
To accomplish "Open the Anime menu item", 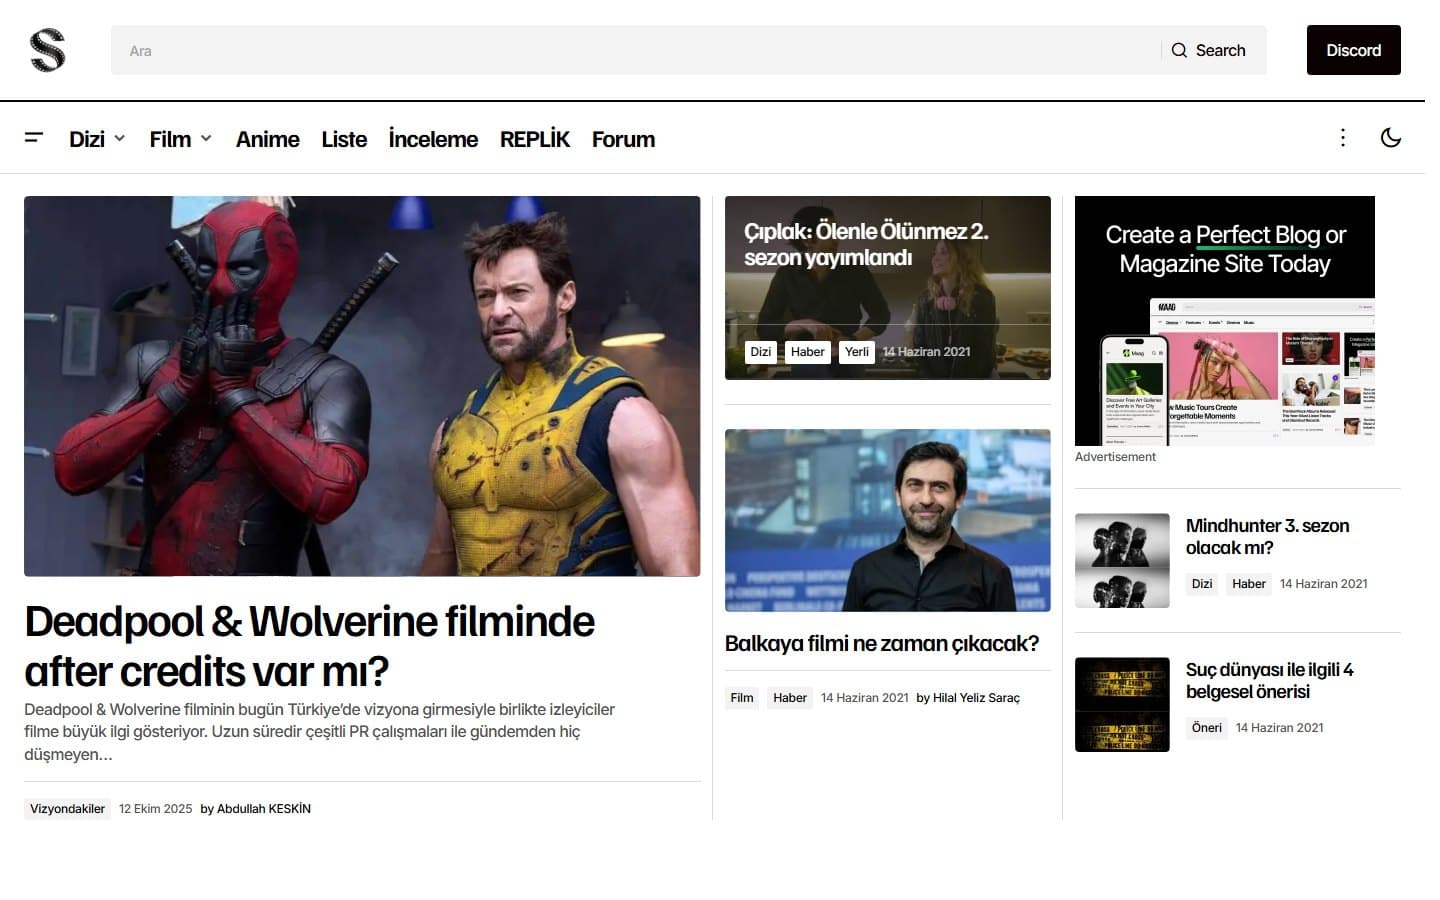I will [x=267, y=139].
